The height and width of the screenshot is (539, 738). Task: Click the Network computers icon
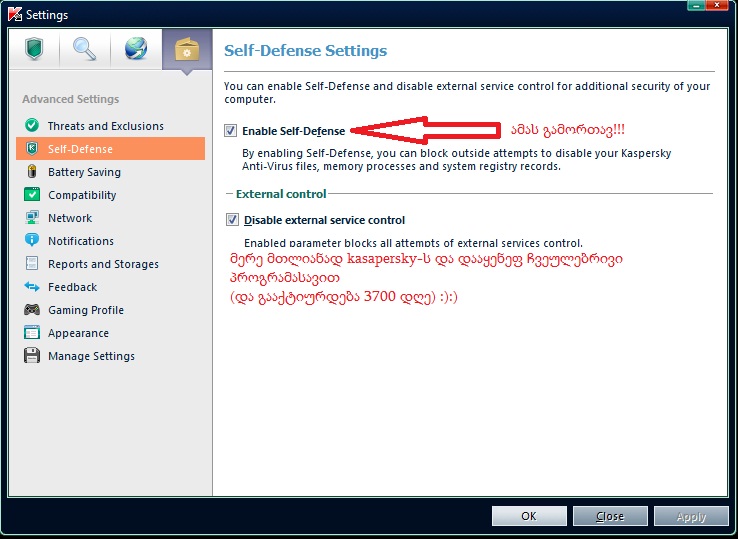click(32, 217)
